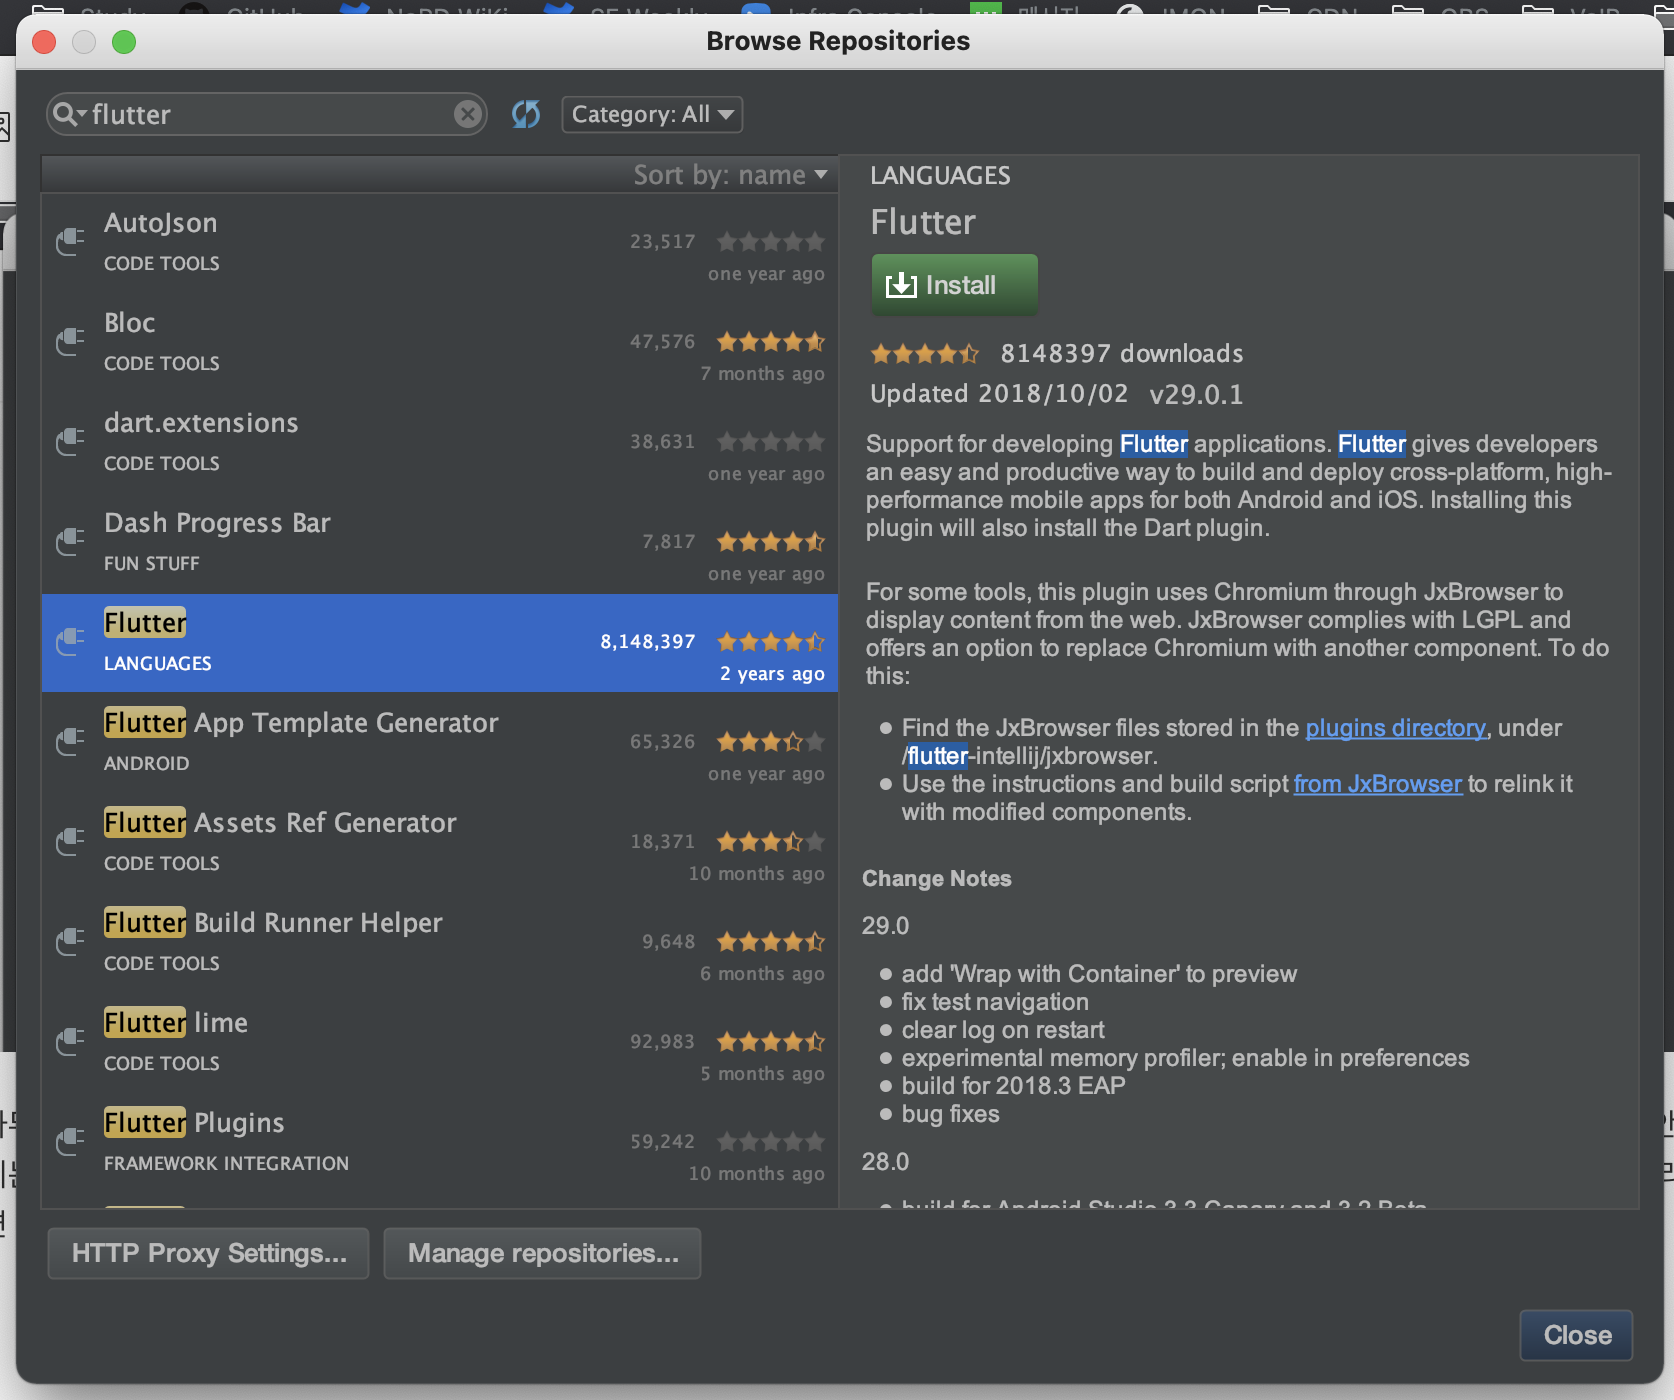Click the selected Flutter plugin icon
This screenshot has height=1400, width=1674.
[x=69, y=641]
